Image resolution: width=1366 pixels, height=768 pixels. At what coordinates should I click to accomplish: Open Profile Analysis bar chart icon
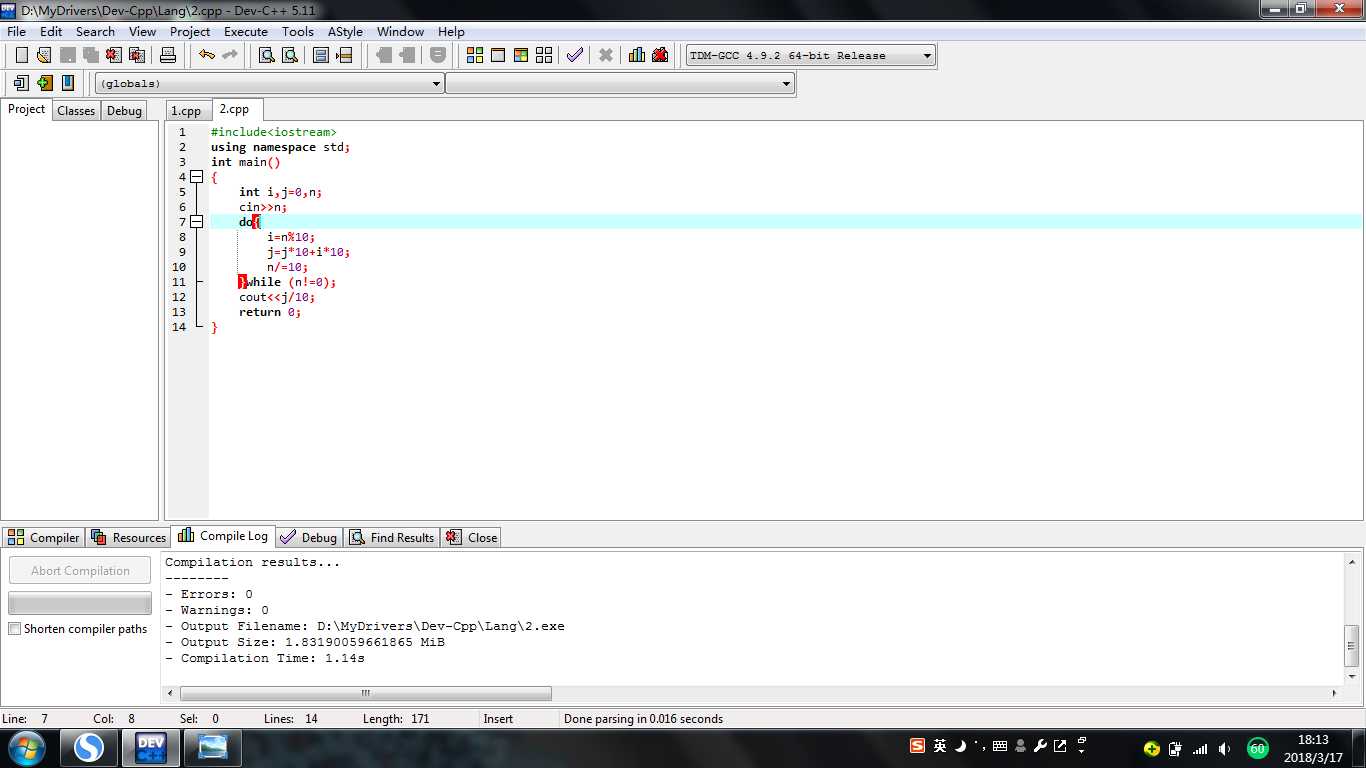point(636,55)
